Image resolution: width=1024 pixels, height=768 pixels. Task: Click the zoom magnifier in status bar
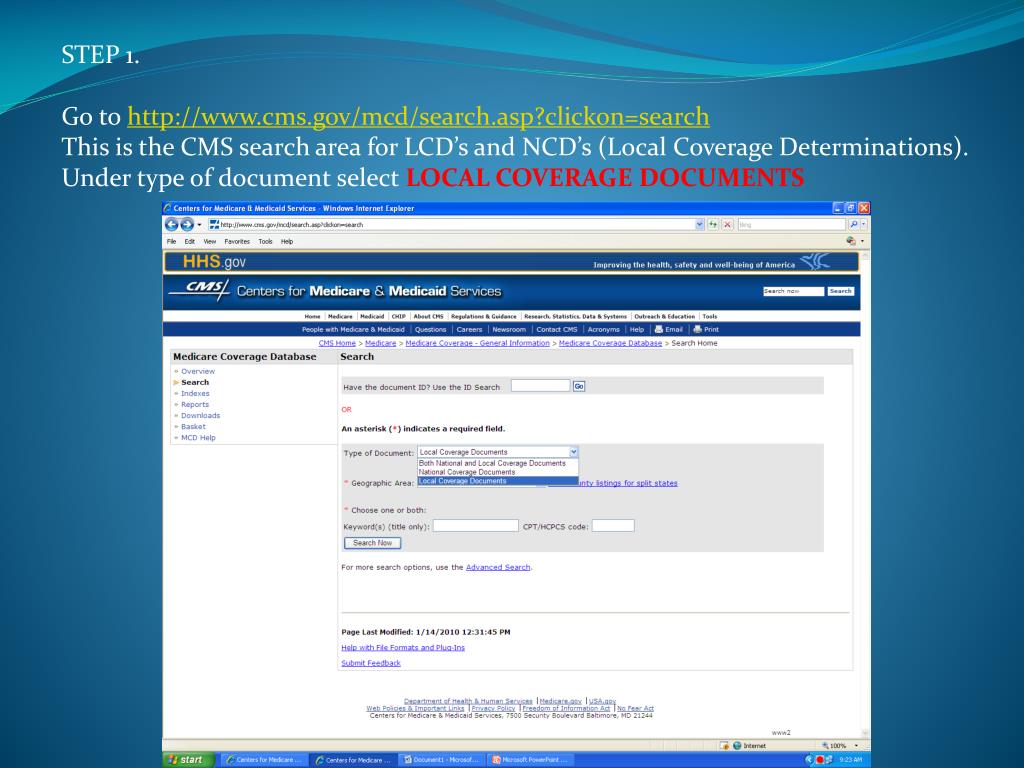(x=825, y=746)
